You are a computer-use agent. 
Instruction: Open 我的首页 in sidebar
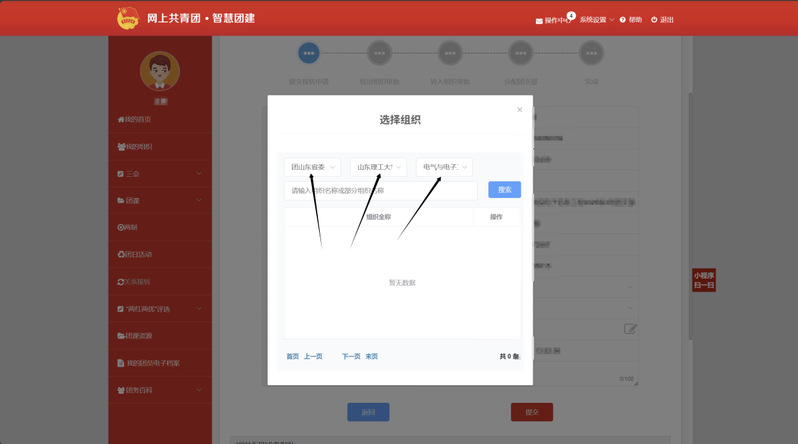pyautogui.click(x=137, y=120)
